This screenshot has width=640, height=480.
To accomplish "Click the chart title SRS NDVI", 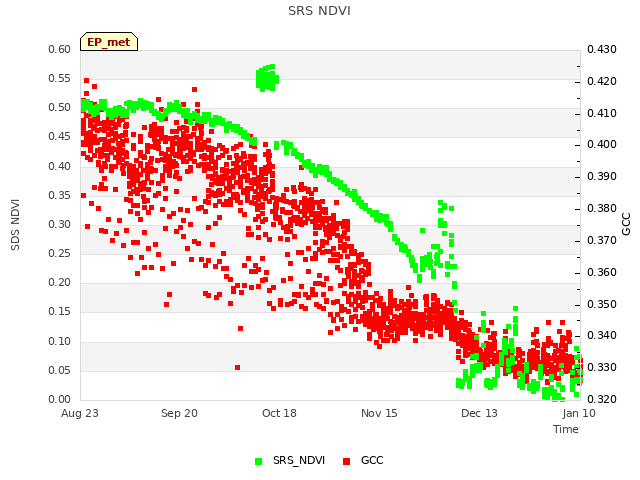I will pos(319,11).
